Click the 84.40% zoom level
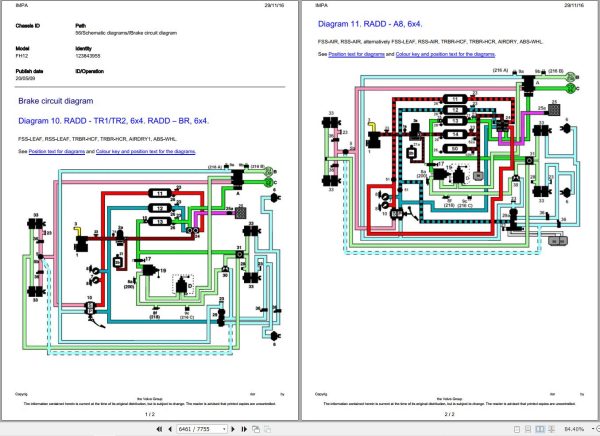Screen dimensions: 600x436 (574, 429)
